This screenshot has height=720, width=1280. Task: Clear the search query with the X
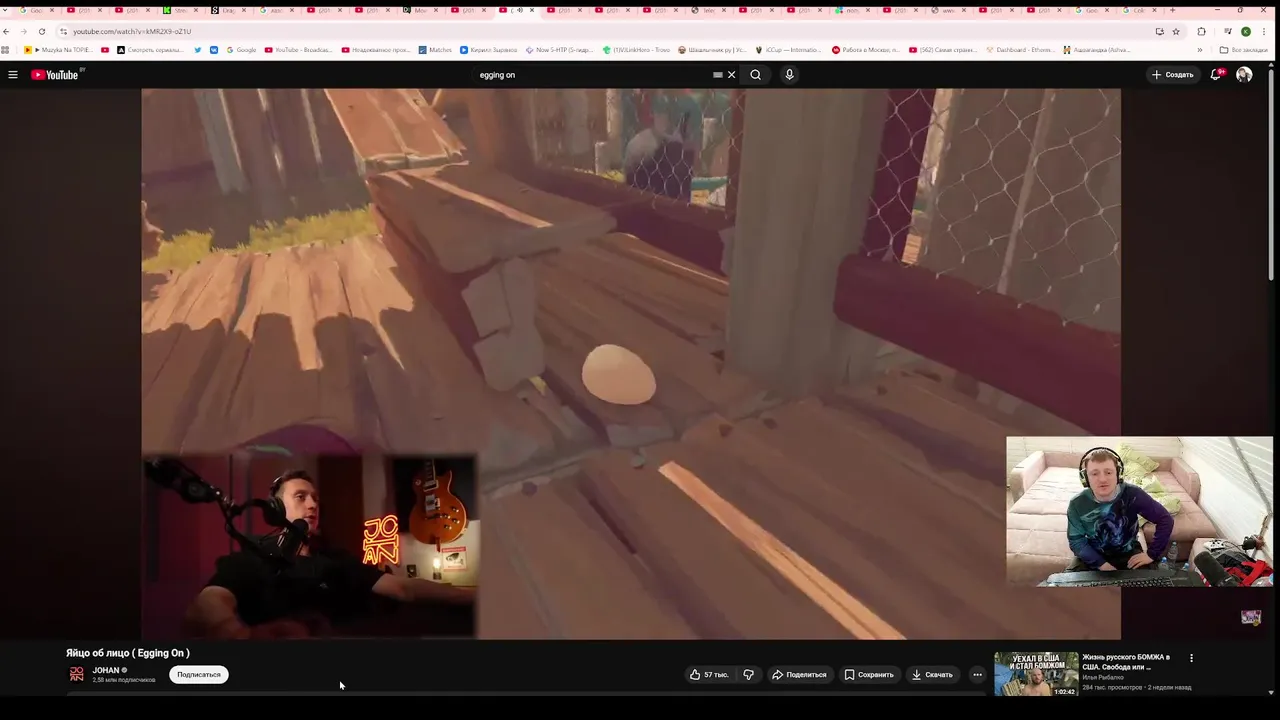[x=731, y=75]
